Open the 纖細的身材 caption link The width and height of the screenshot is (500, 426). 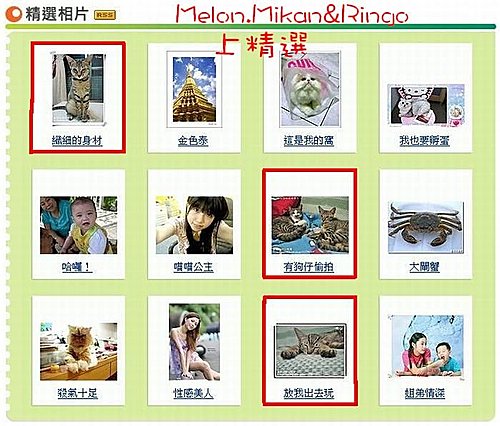pyautogui.click(x=77, y=141)
